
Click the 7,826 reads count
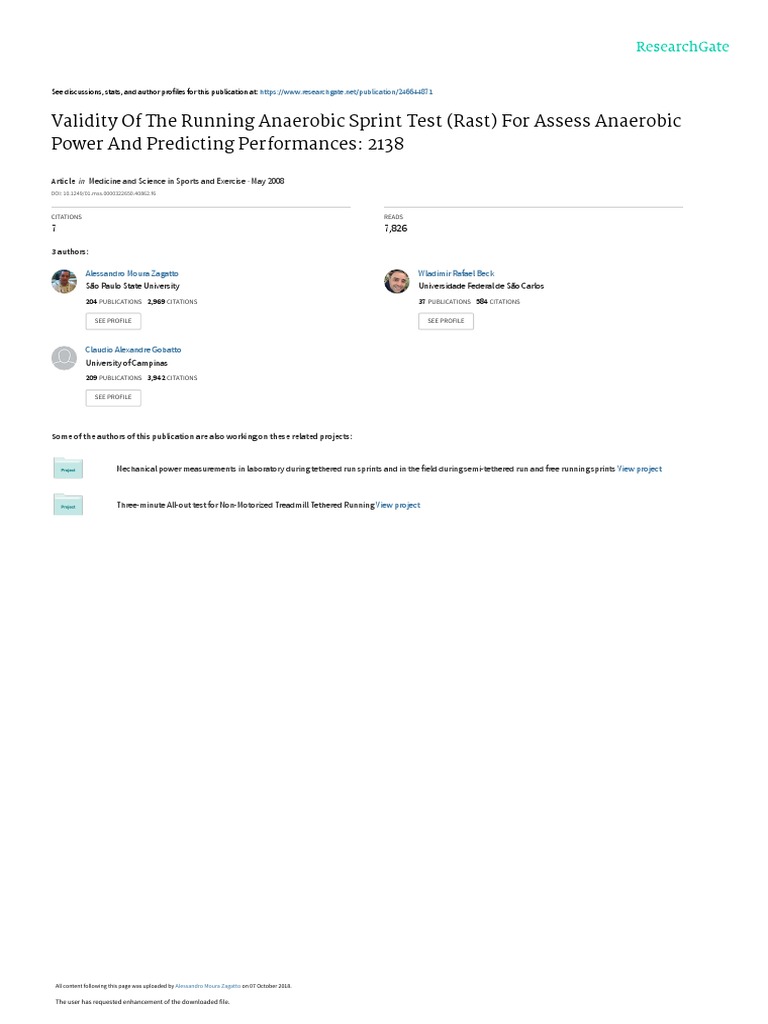coord(397,229)
